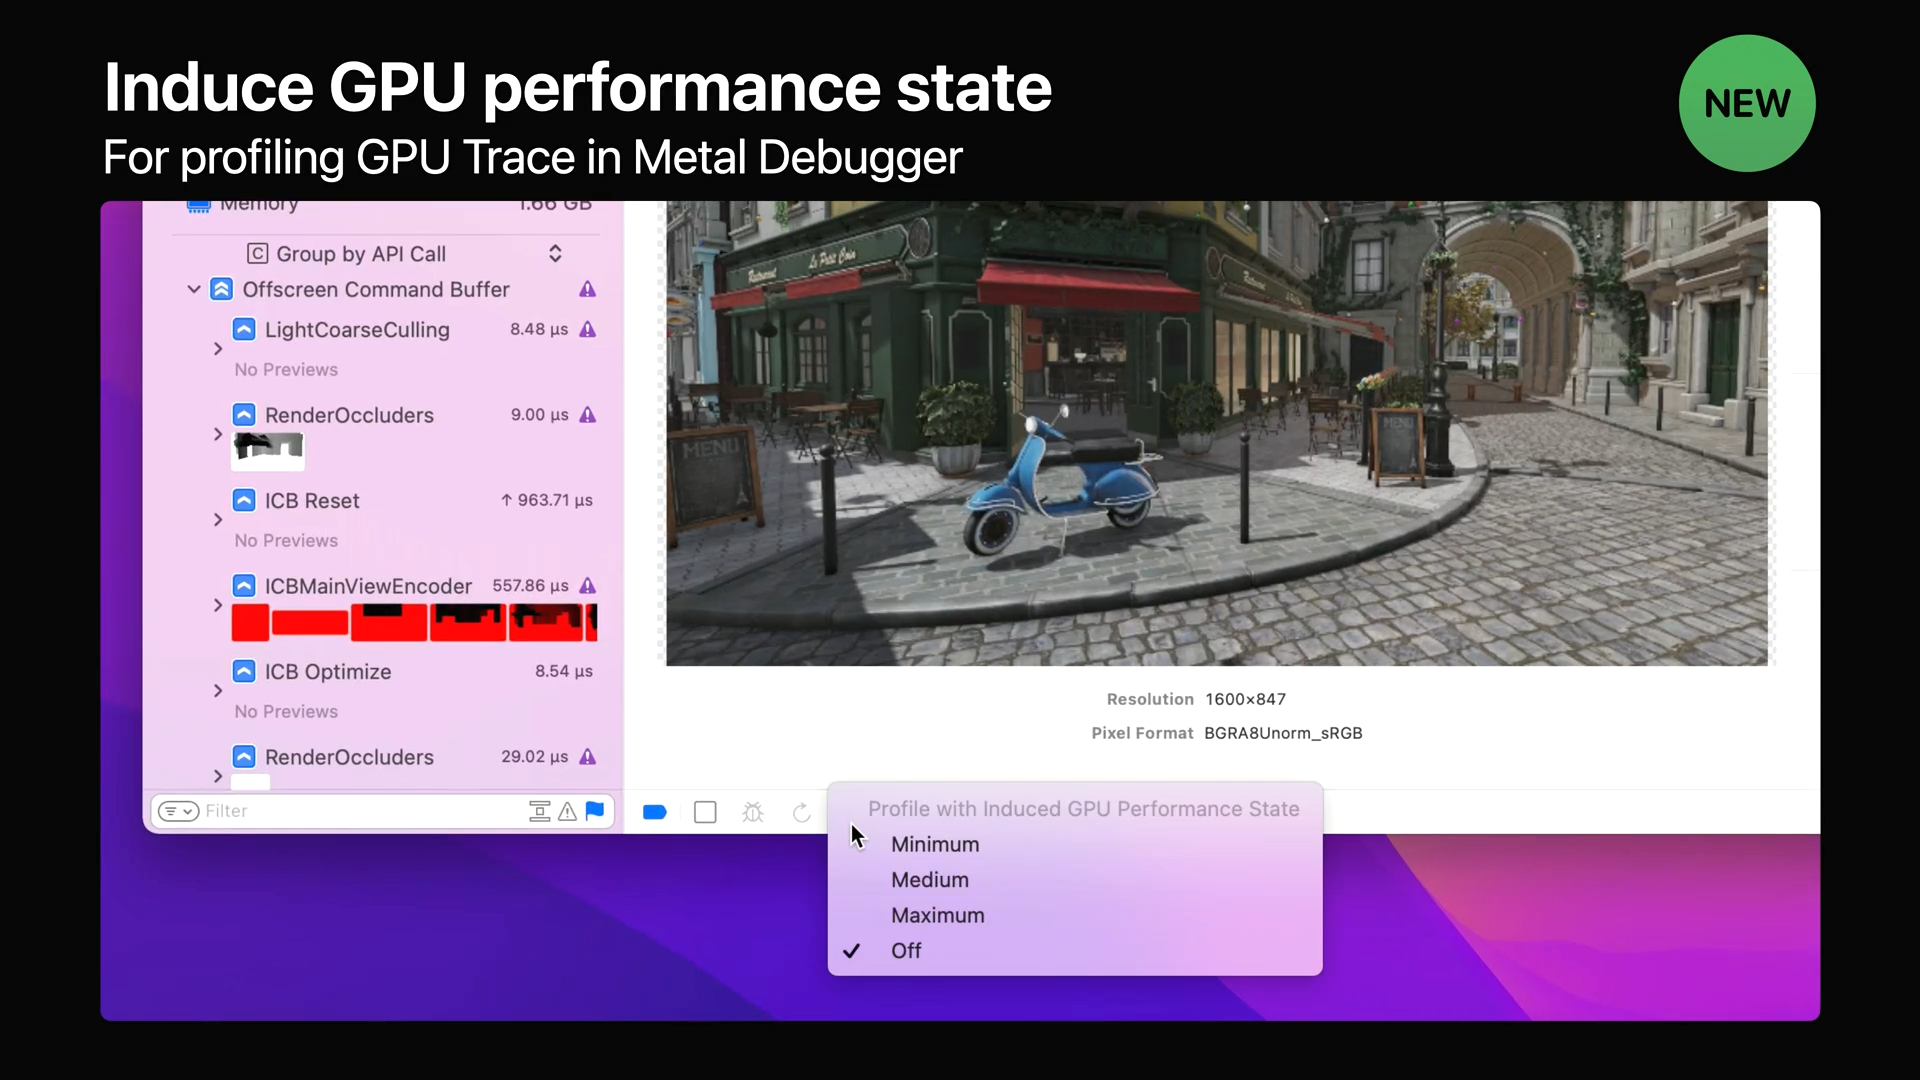Choose Medium in performance state menu
1920x1080 pixels.
(929, 880)
